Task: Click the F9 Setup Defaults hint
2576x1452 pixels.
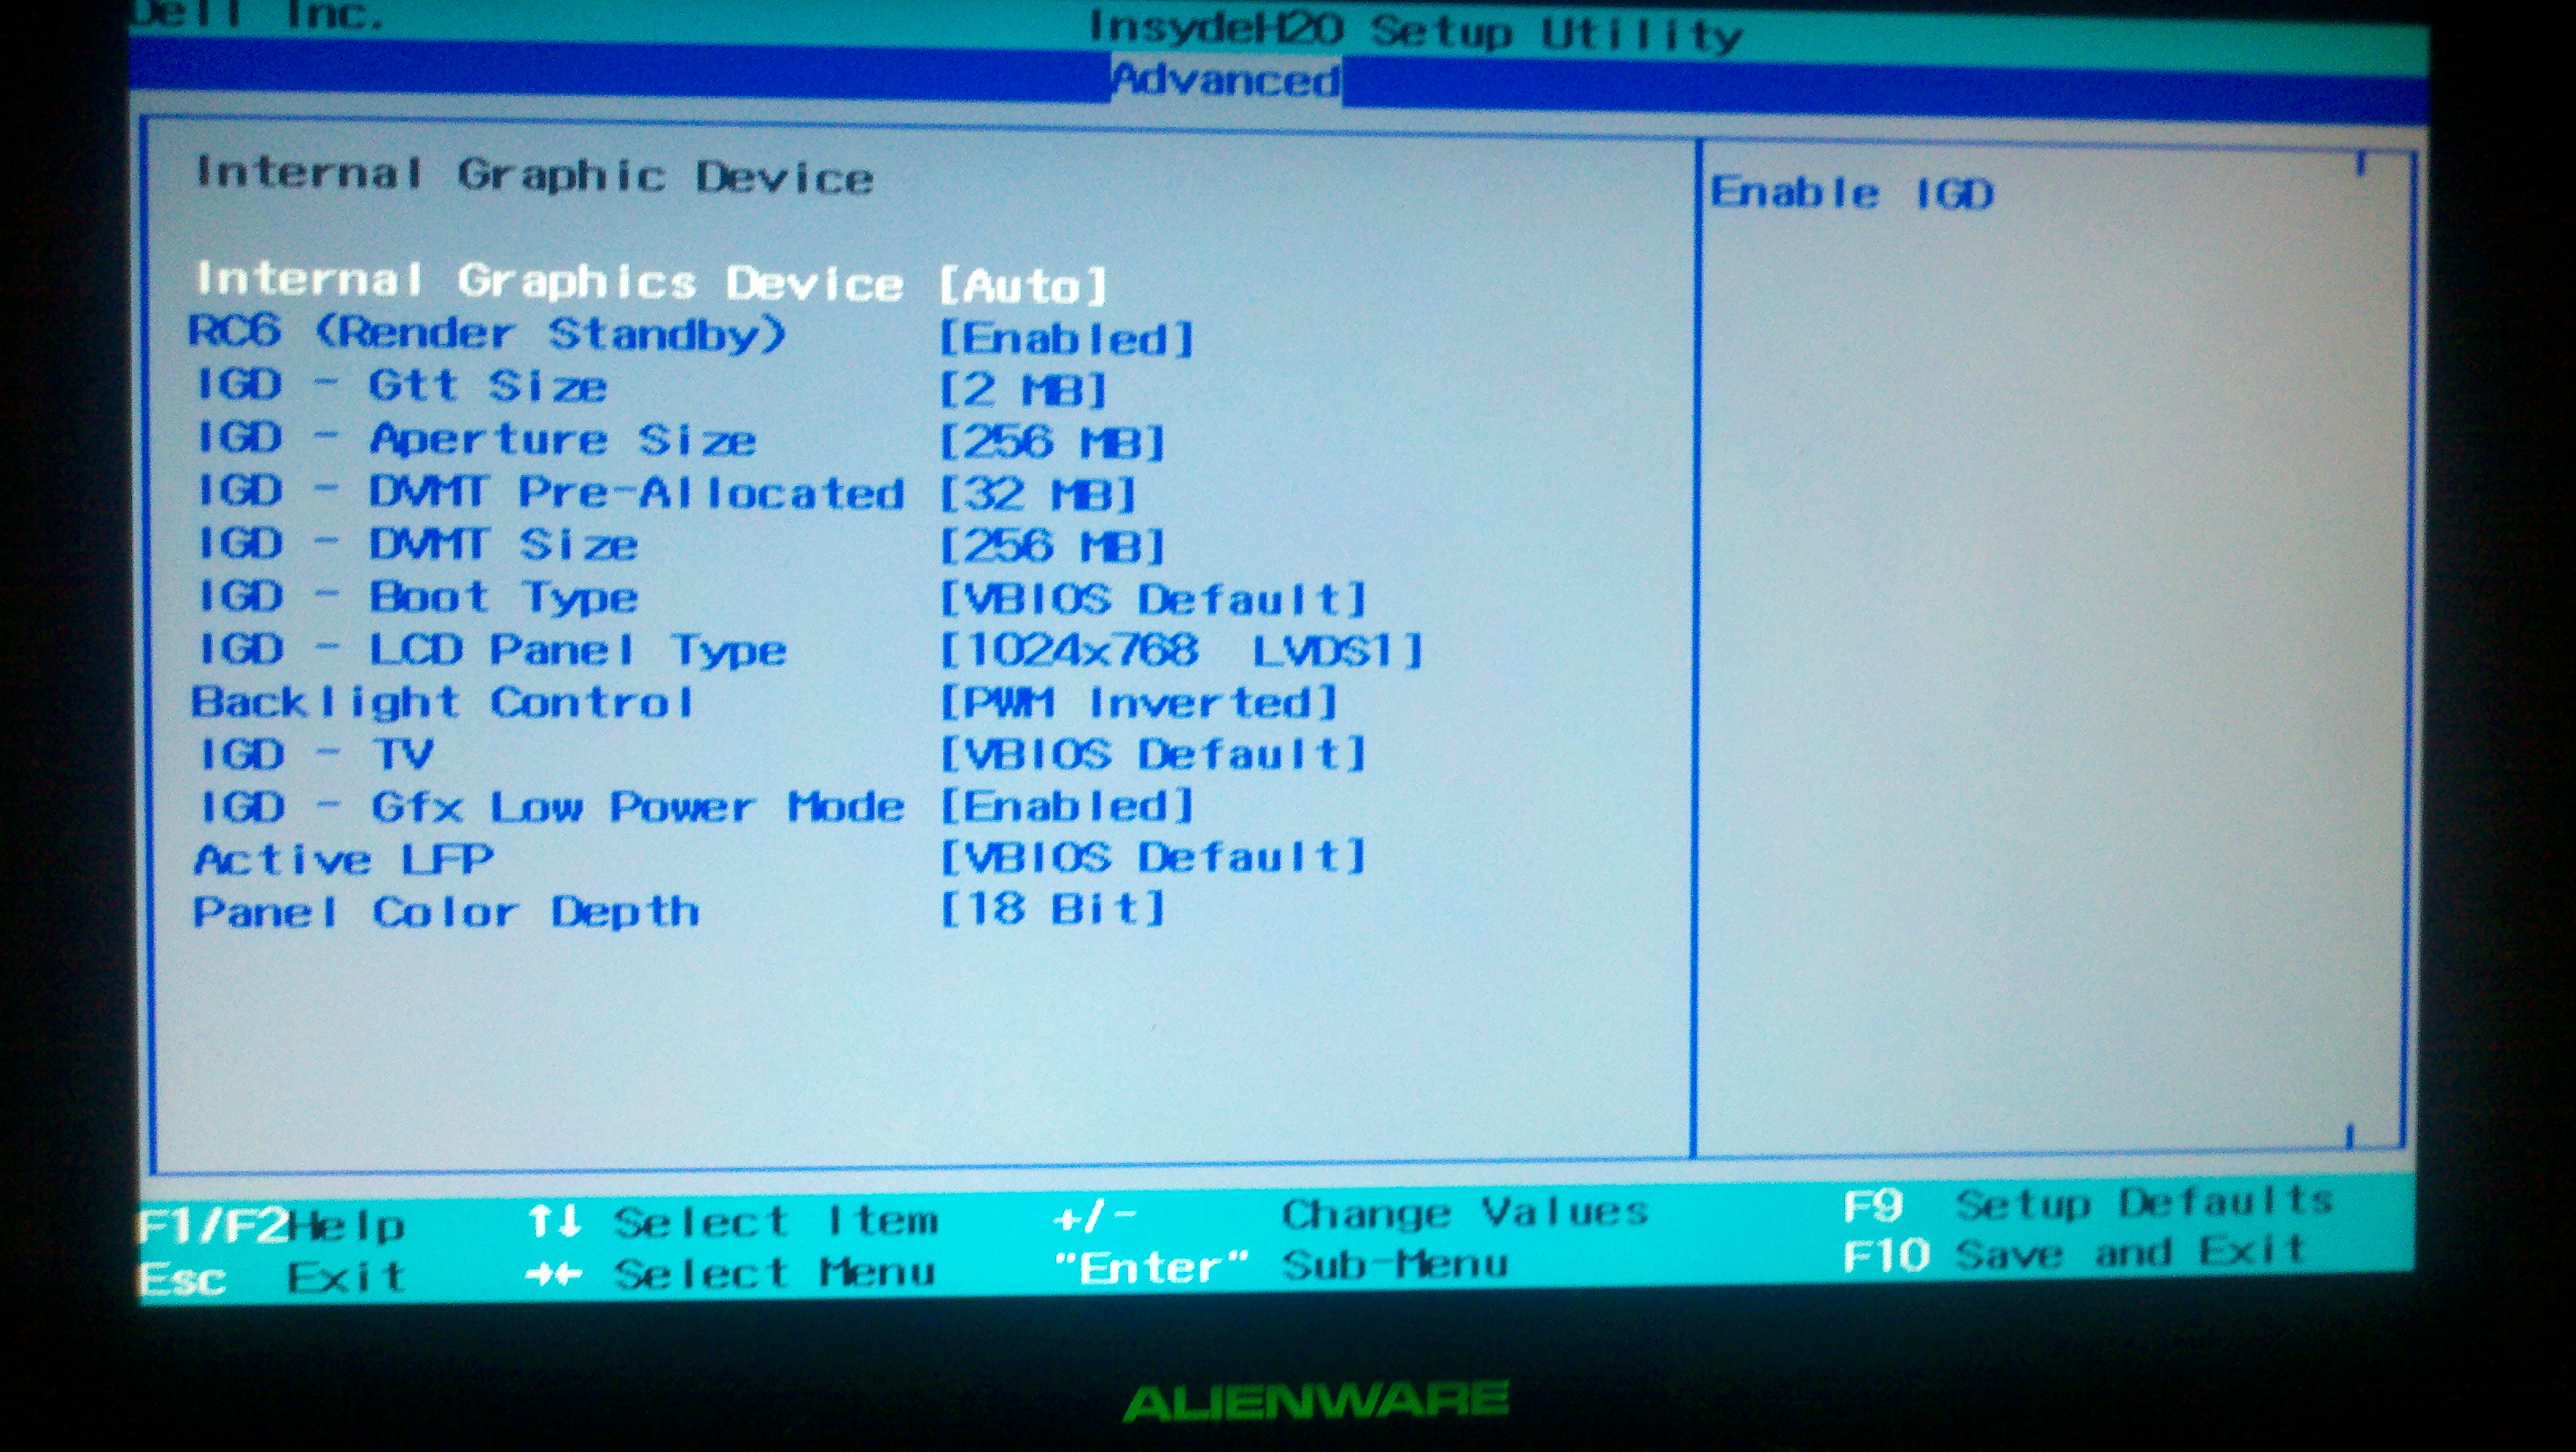Action: 2088,1203
